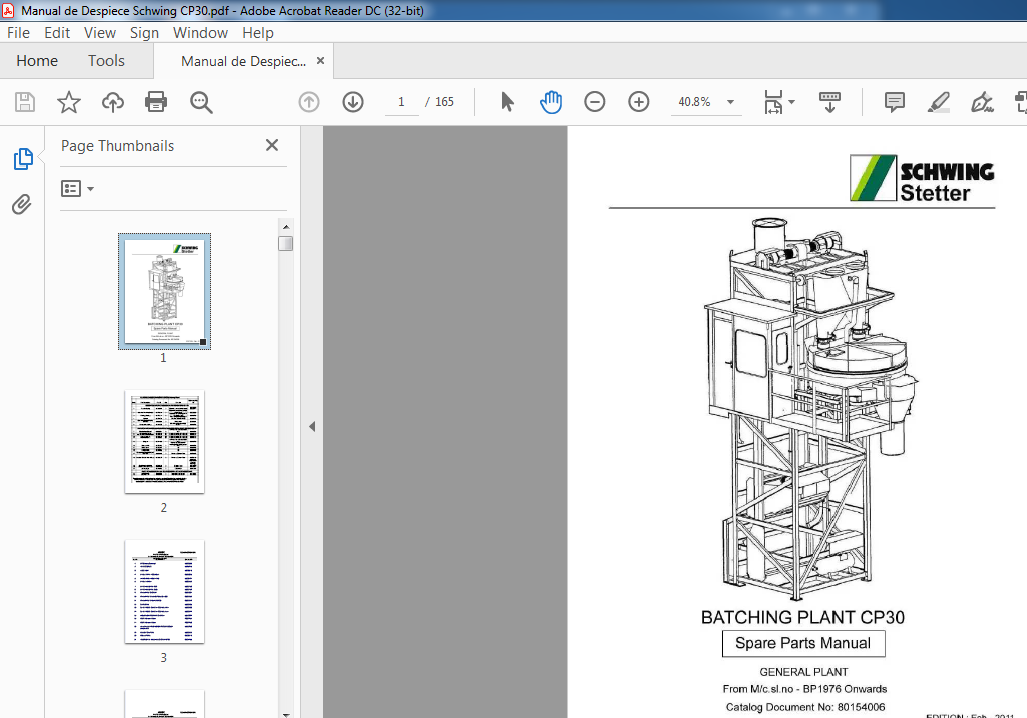Switch to the Tools tab
Screen dimensions: 1027x718
(x=106, y=61)
